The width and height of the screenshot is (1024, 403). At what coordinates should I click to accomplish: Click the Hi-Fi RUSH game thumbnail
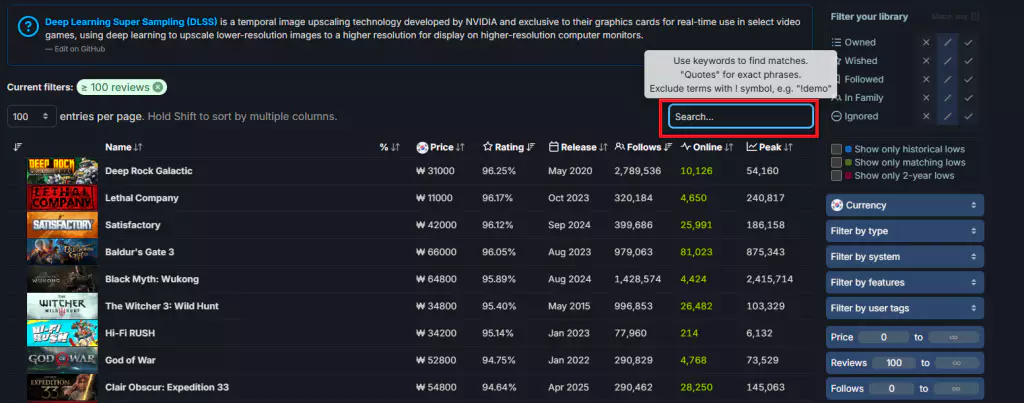click(x=62, y=333)
